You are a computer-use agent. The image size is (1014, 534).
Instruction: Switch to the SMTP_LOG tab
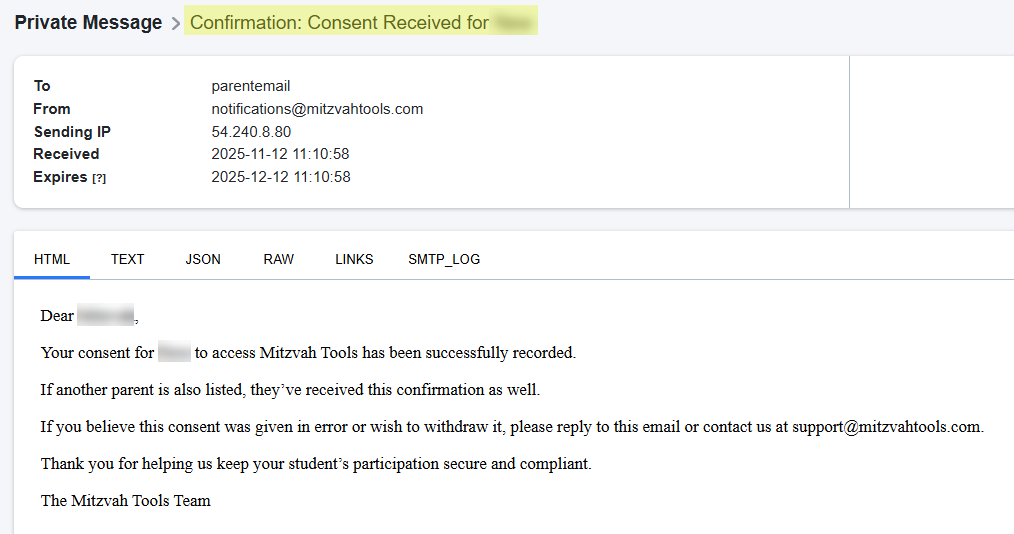444,259
